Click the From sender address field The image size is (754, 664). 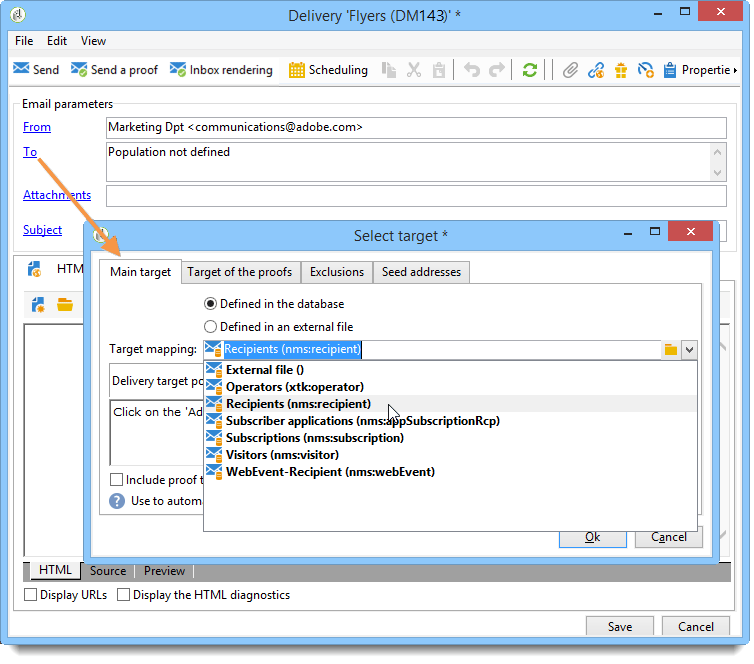pos(416,127)
